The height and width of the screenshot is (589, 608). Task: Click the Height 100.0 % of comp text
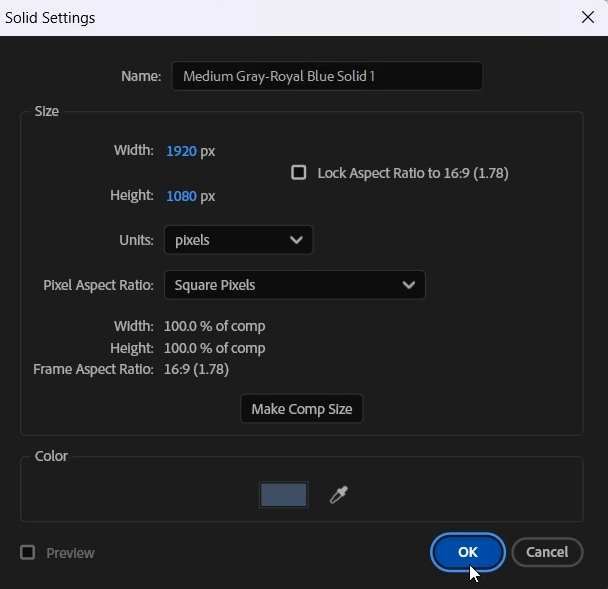point(214,348)
